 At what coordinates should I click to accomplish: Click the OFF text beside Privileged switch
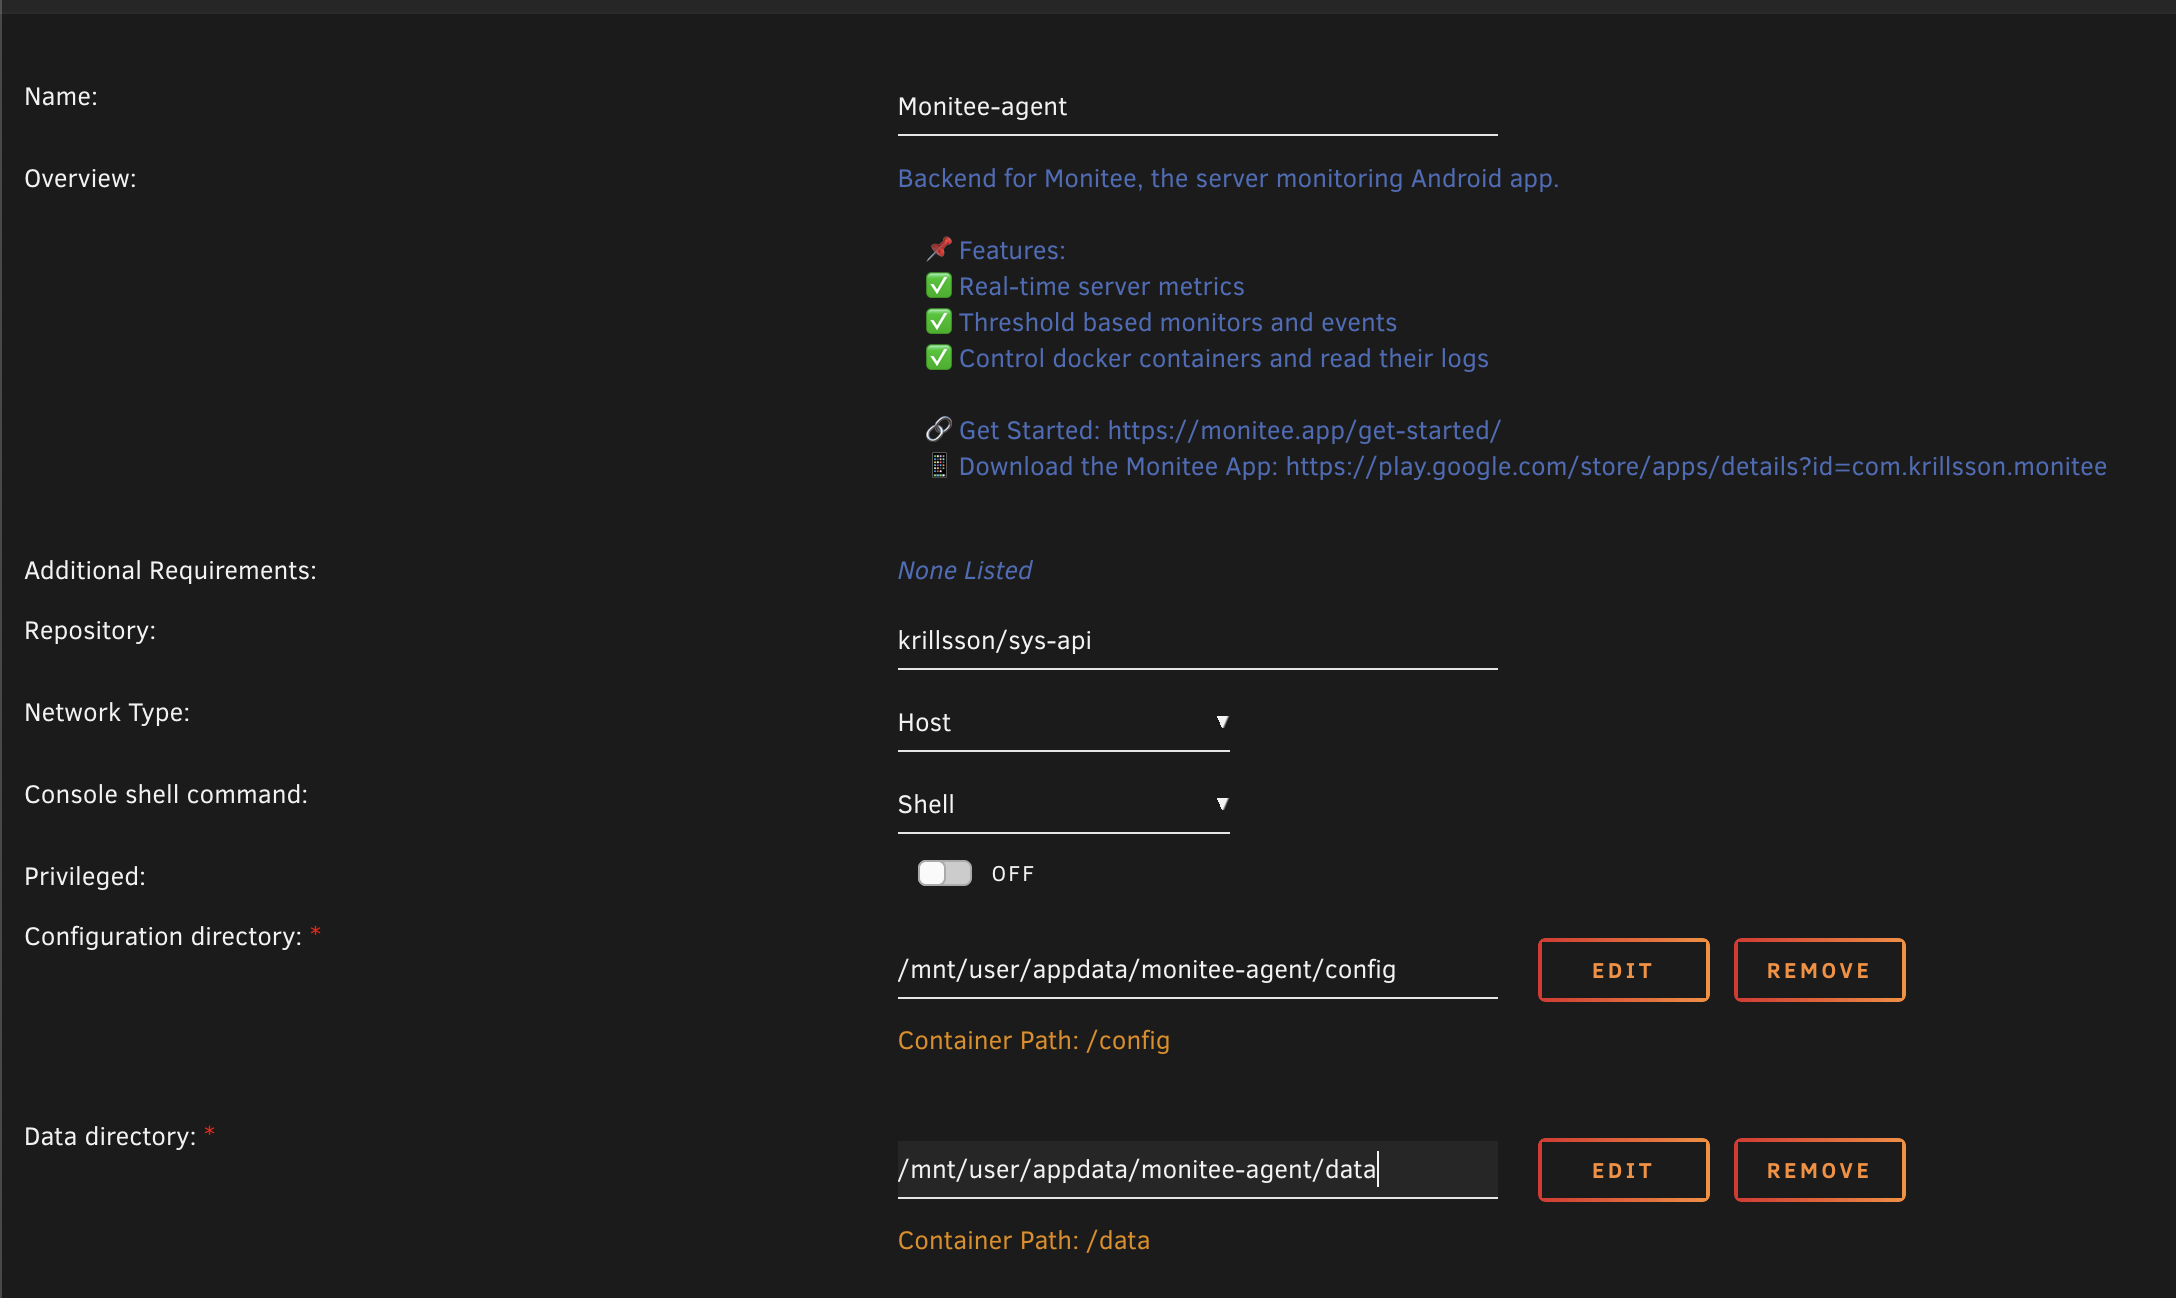pos(1013,874)
